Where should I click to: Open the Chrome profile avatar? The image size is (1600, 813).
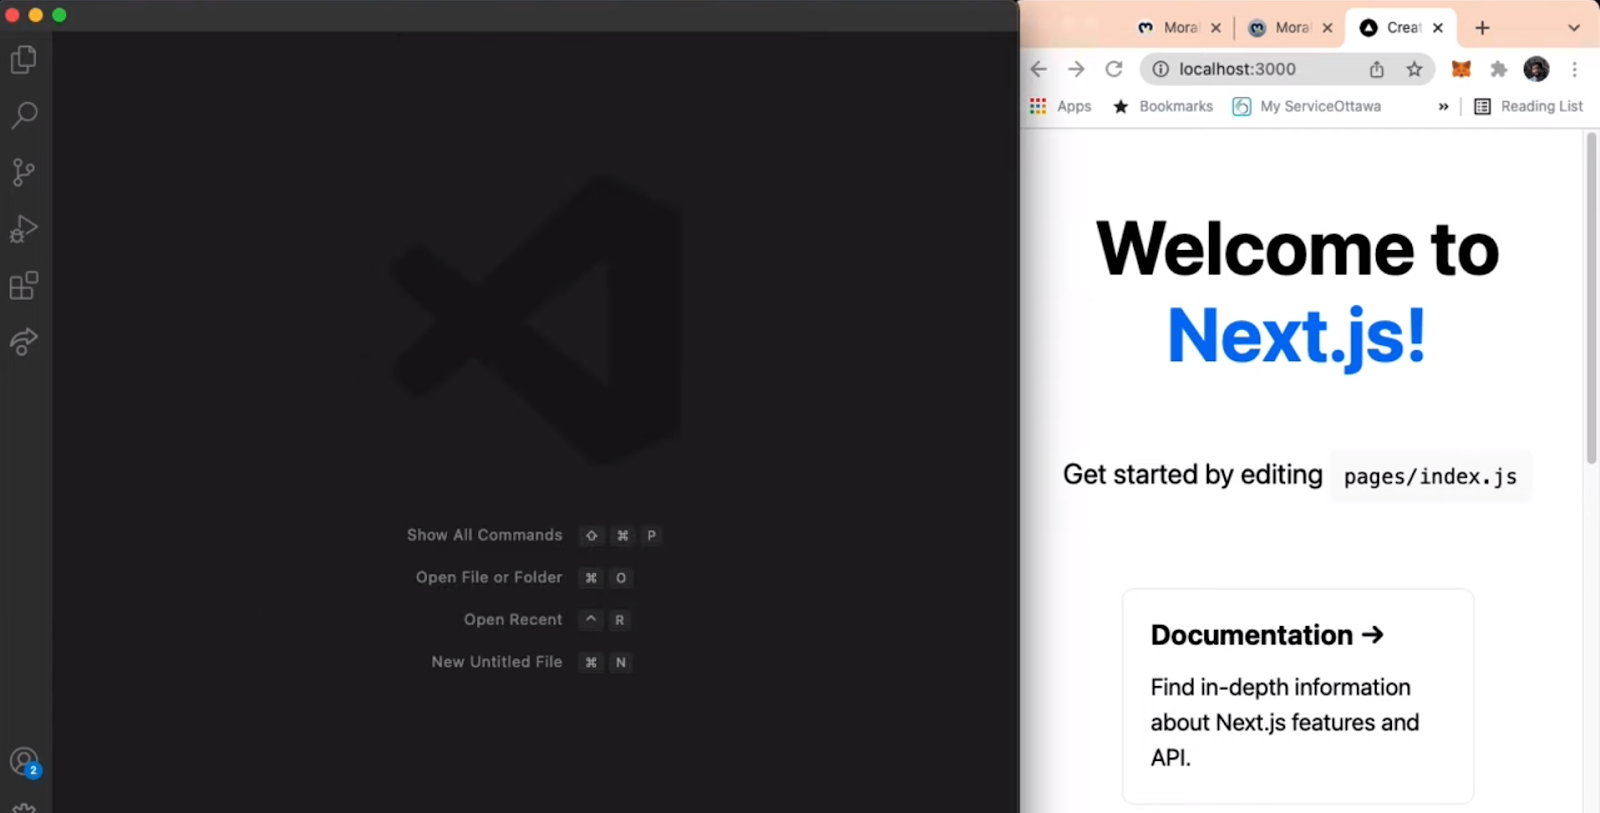pos(1536,69)
